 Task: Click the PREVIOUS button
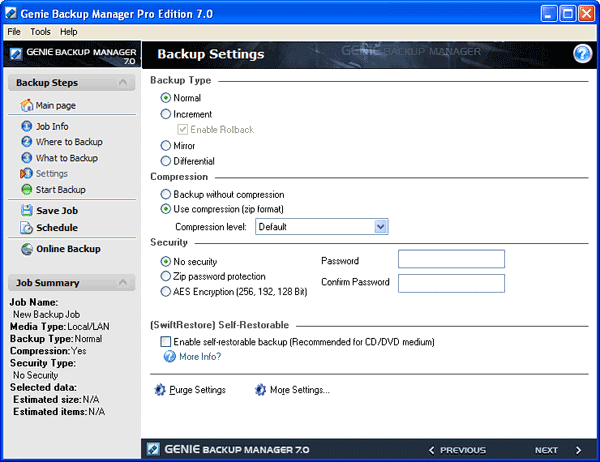(x=463, y=450)
